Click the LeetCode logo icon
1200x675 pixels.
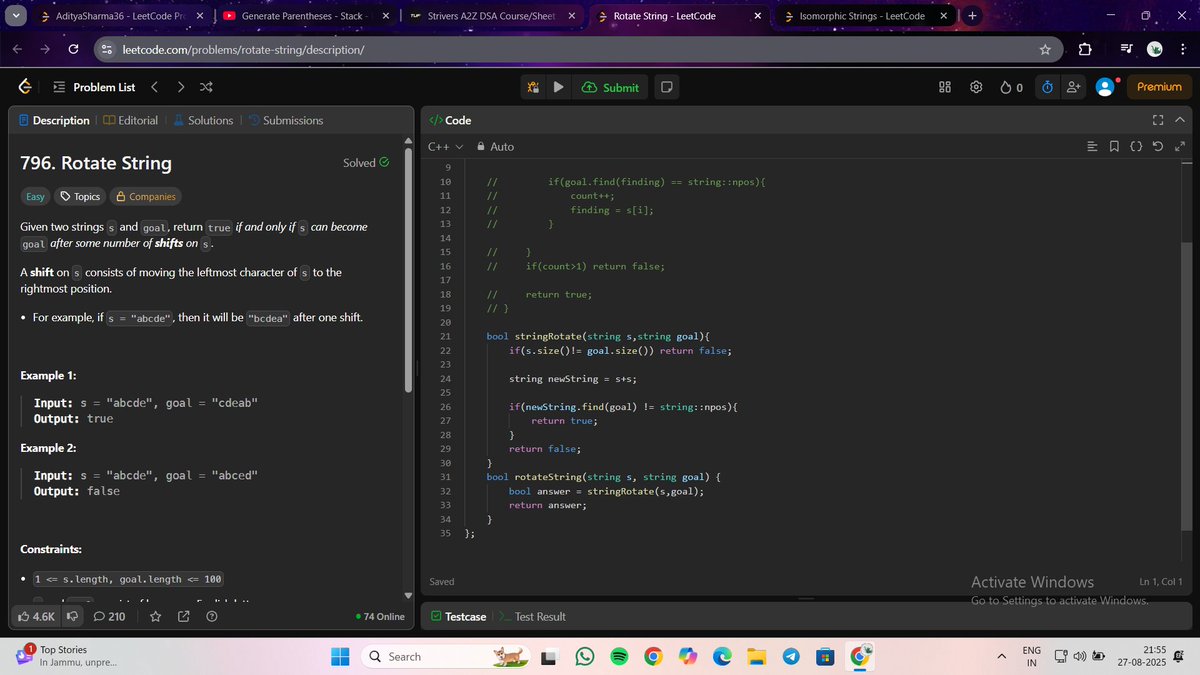[25, 87]
